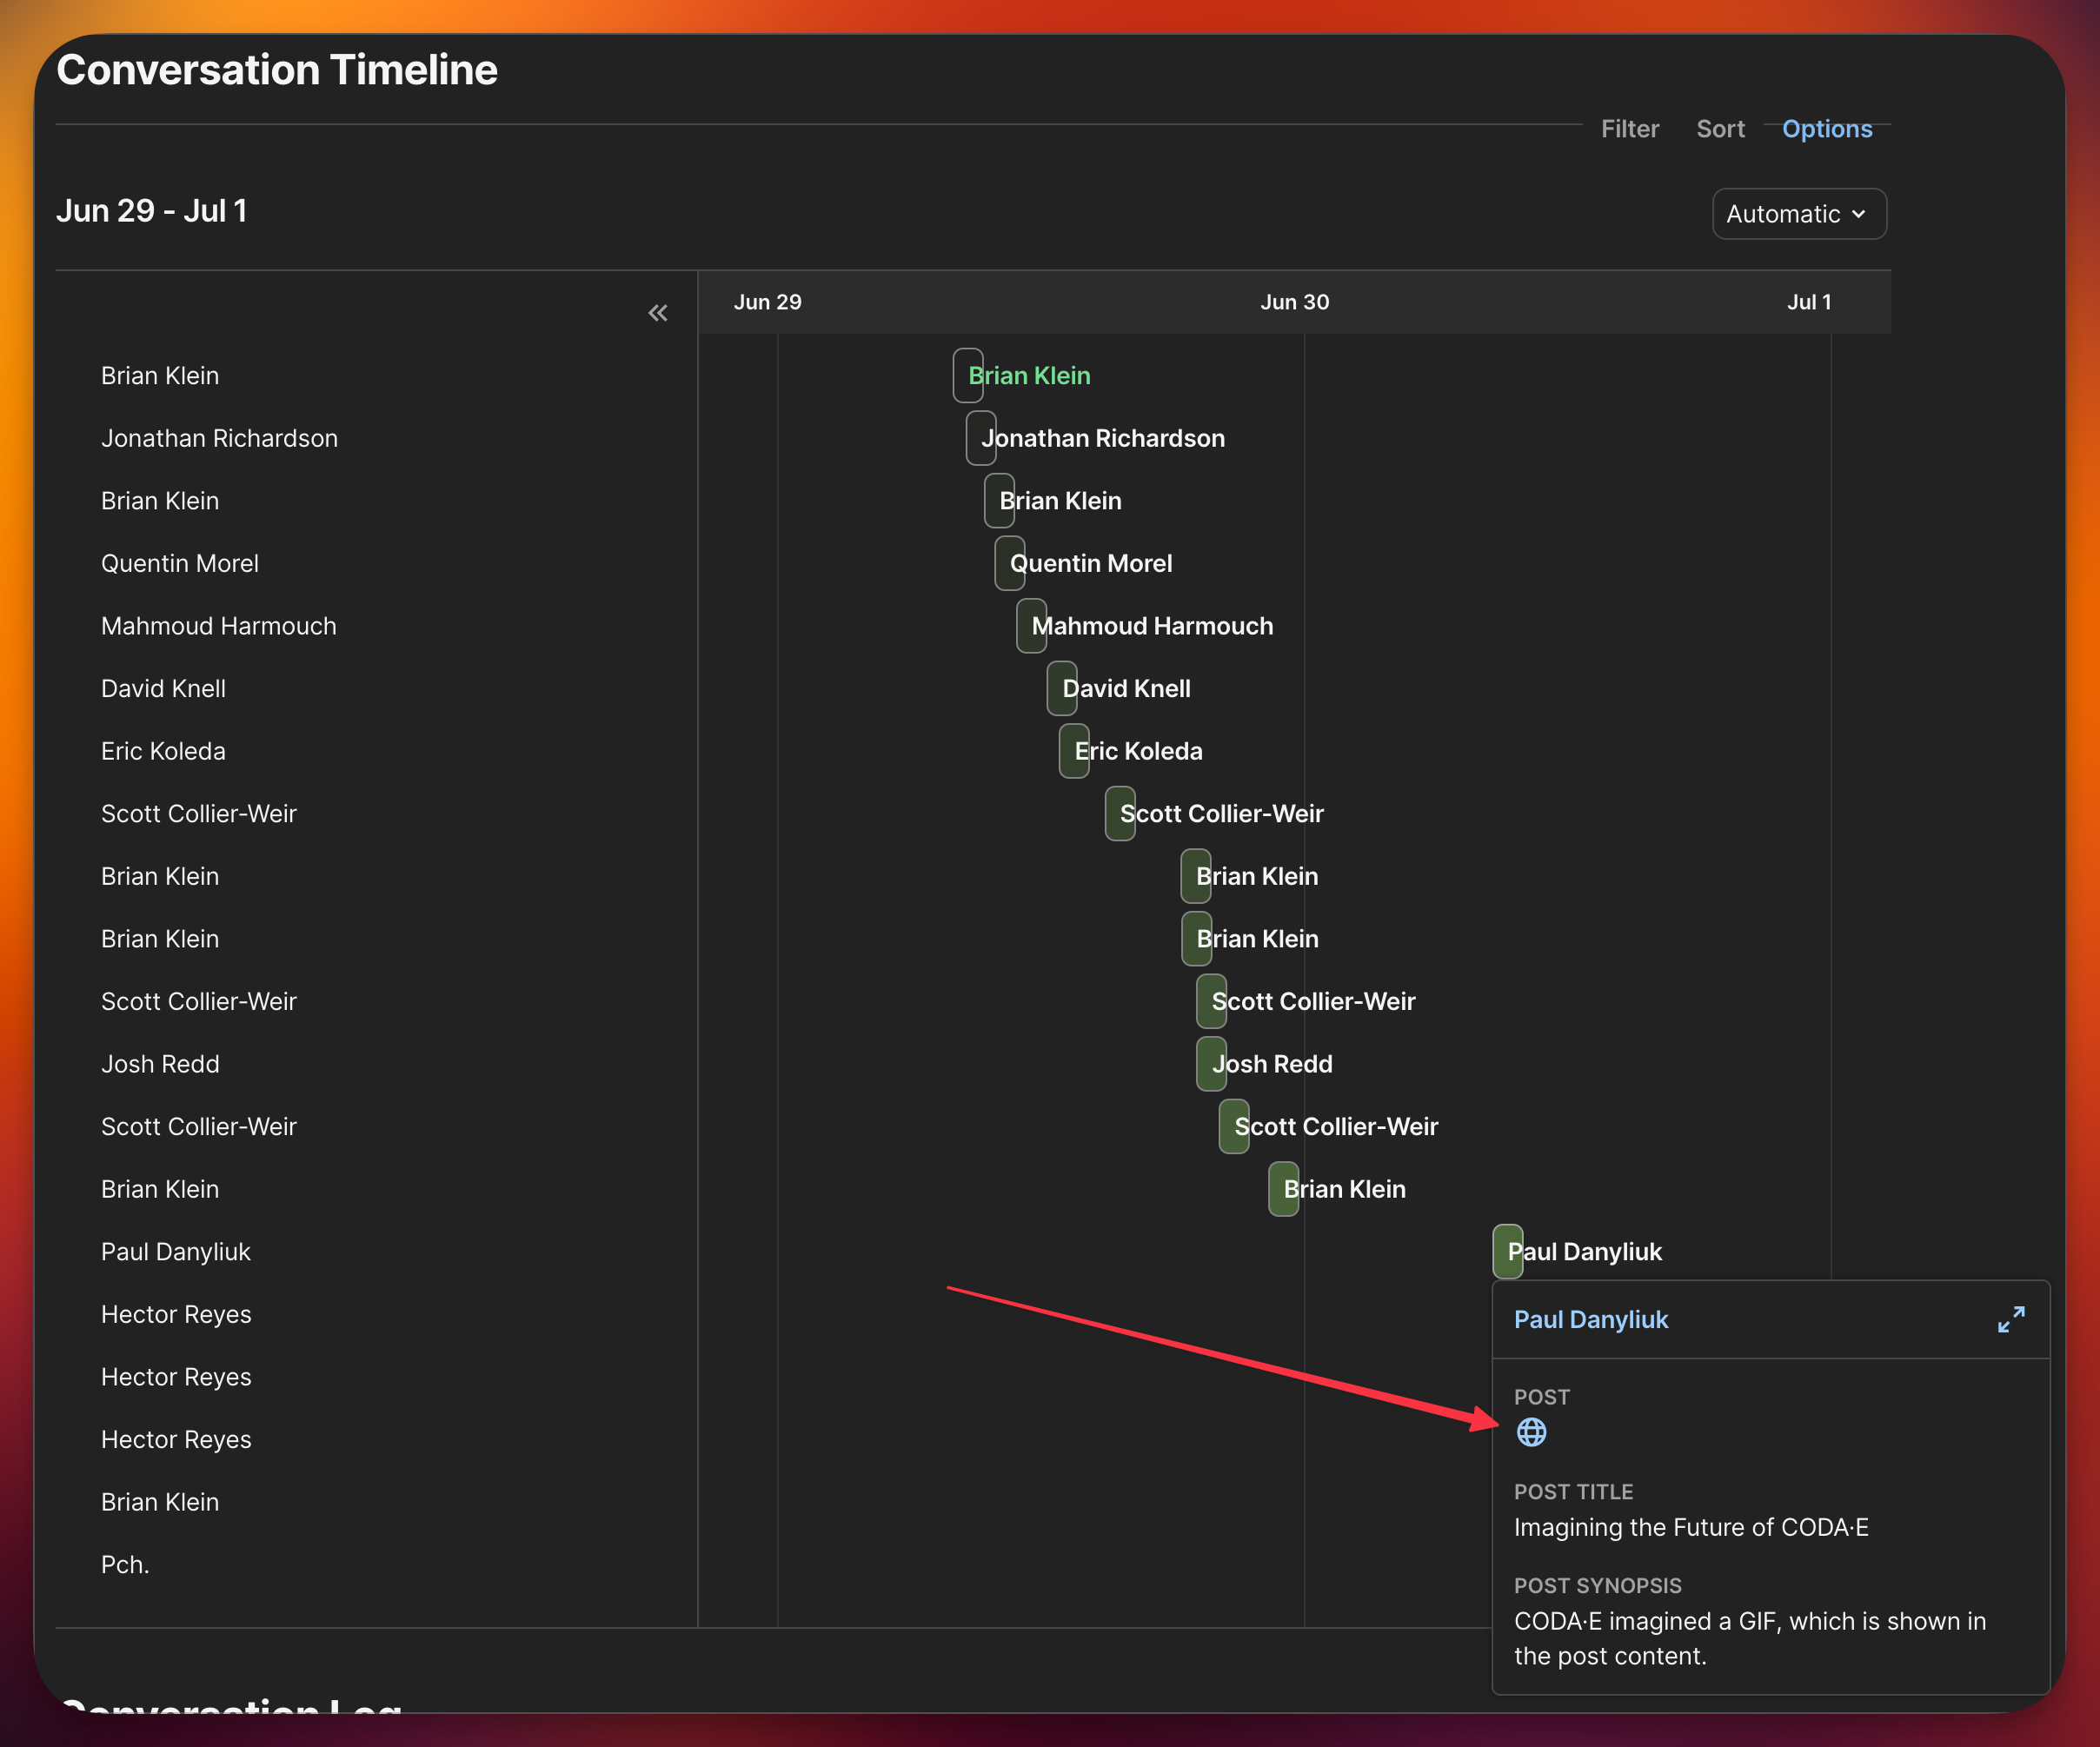
Task: Click the Jun 30 date header
Action: pyautogui.click(x=1294, y=302)
